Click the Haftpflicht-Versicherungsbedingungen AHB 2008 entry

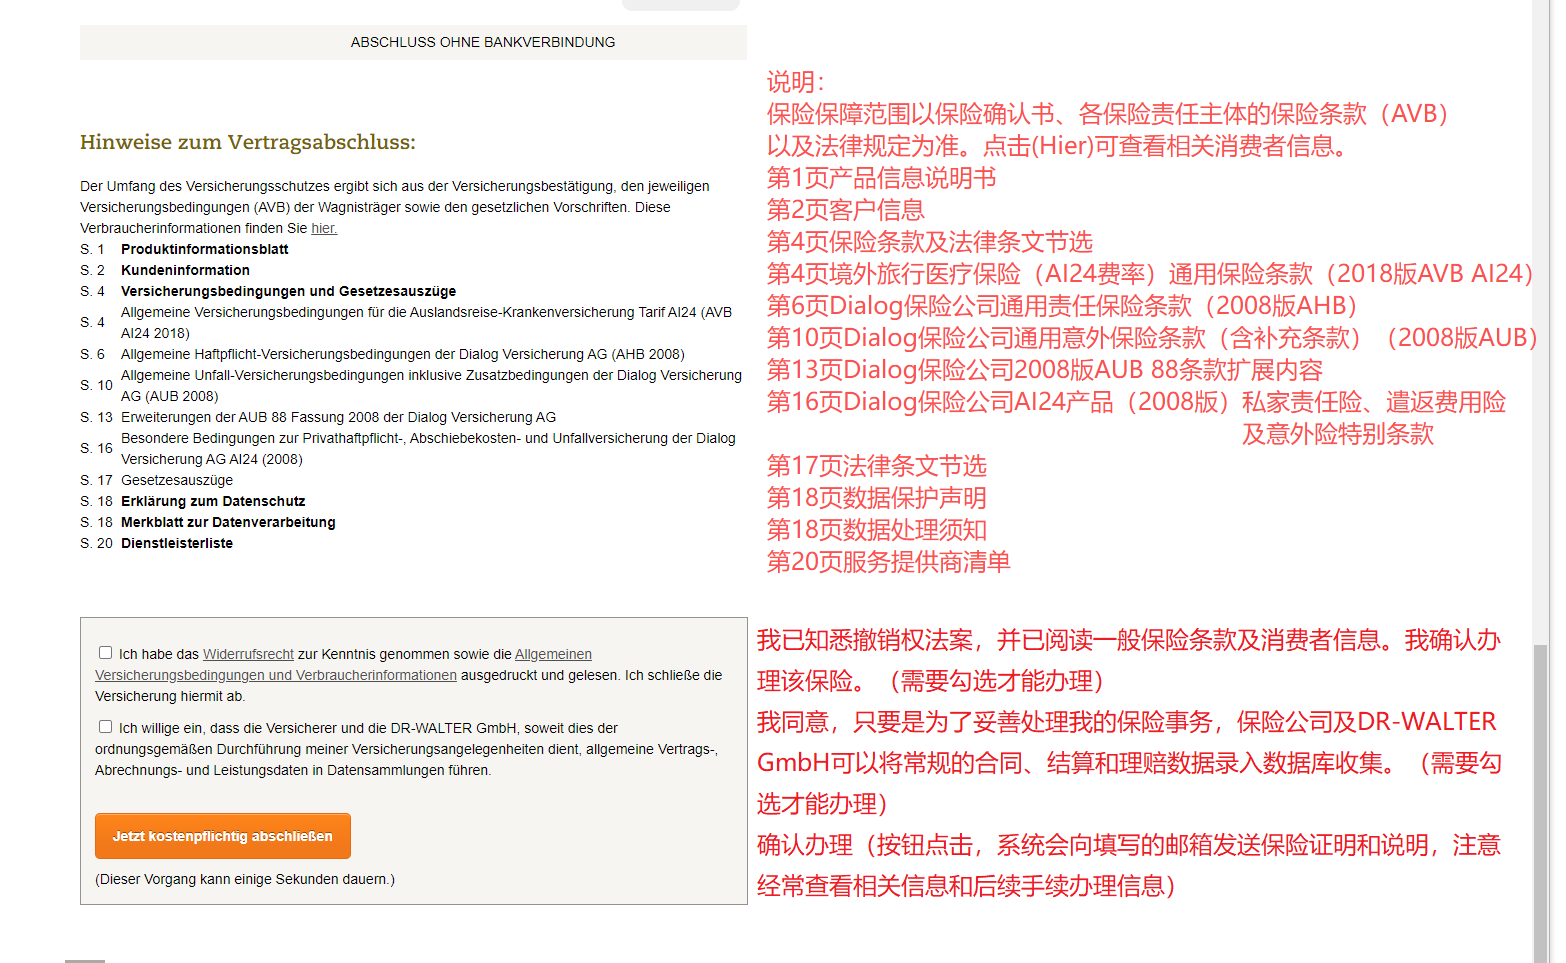click(x=402, y=354)
